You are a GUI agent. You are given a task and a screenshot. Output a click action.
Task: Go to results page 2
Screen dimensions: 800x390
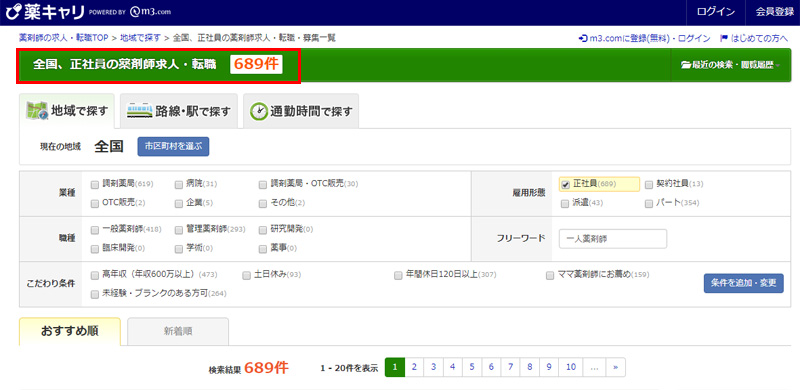[414, 367]
